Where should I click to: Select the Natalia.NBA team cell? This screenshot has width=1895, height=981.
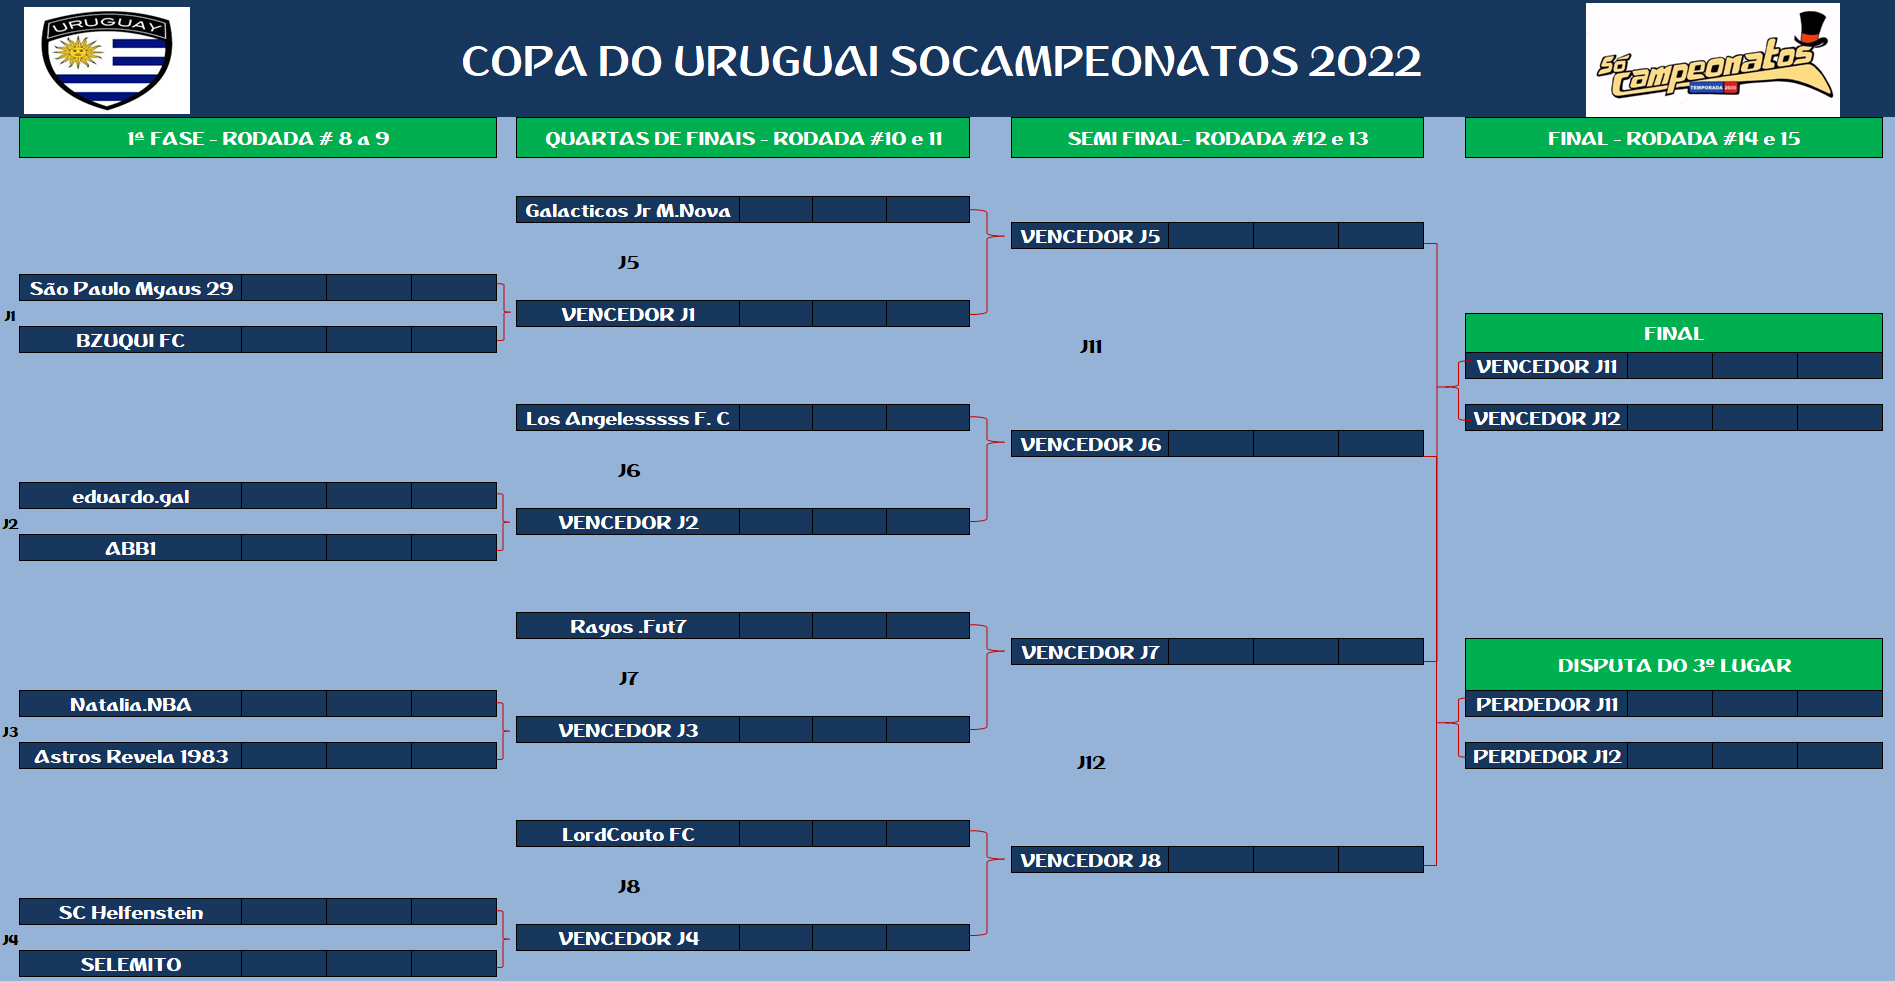point(131,704)
